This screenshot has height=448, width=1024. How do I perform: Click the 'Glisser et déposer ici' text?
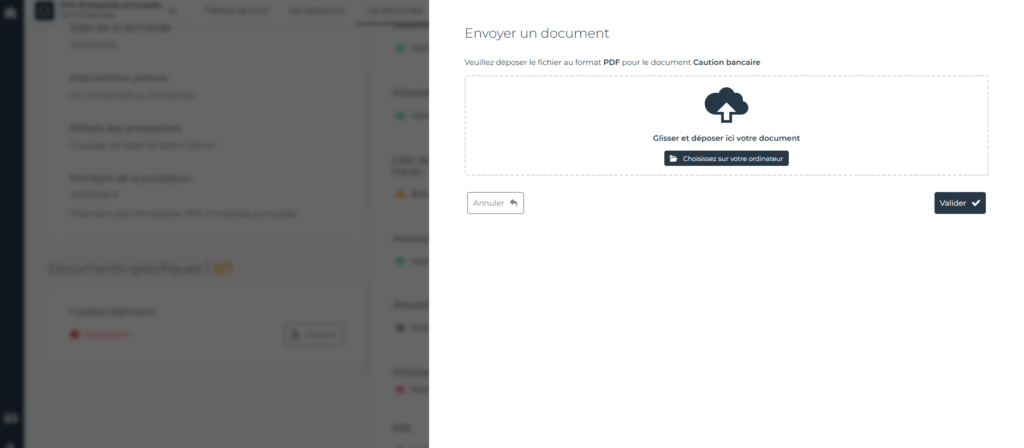726,138
